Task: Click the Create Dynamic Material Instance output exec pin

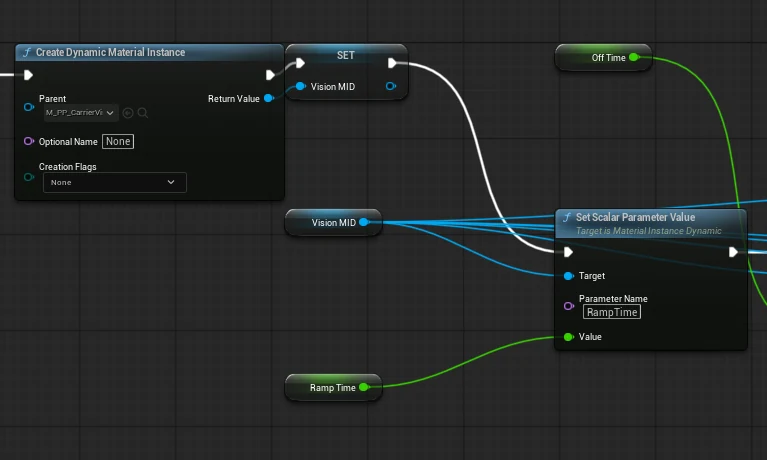Action: [x=270, y=75]
